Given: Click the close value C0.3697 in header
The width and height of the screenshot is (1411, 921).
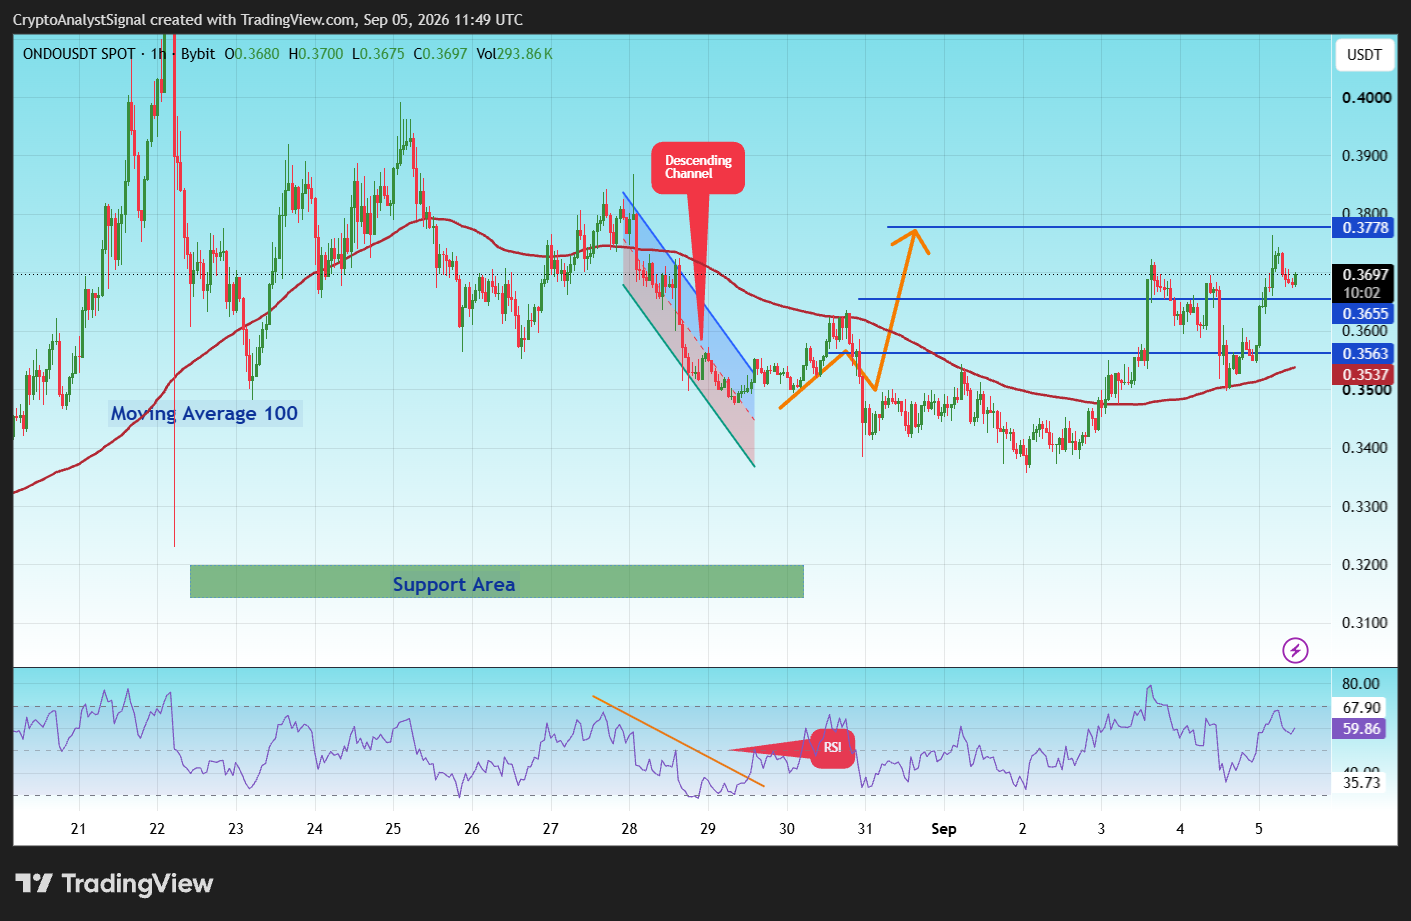Looking at the screenshot, I should 440,54.
